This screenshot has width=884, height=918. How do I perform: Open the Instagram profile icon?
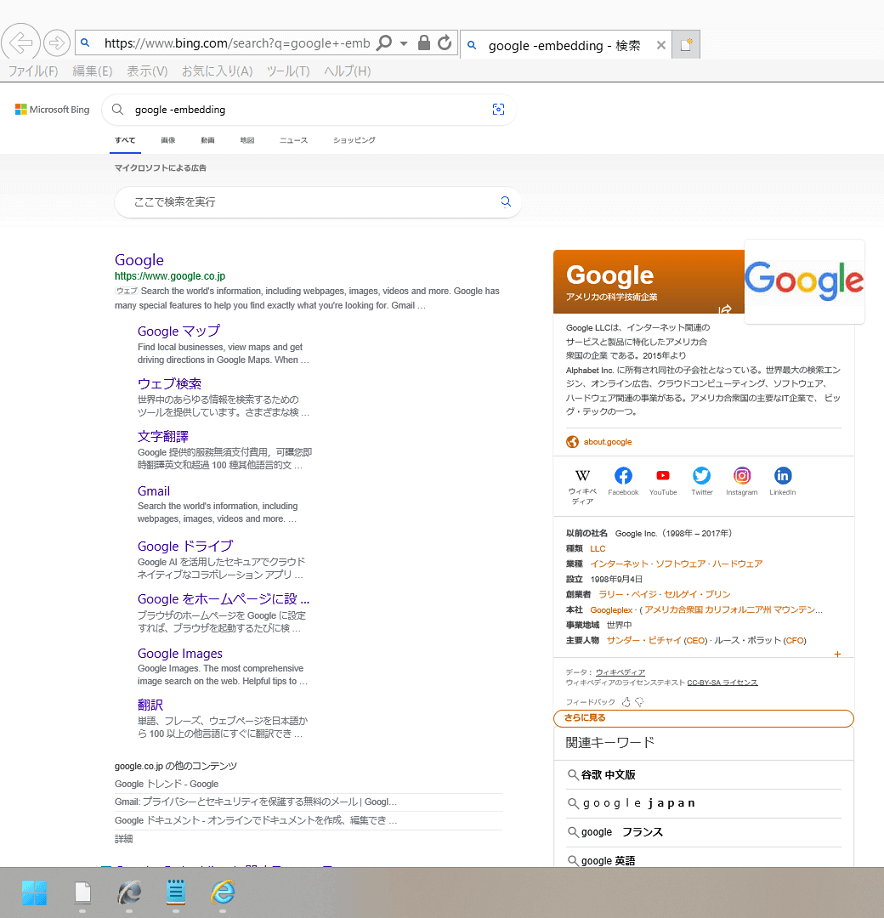742,475
